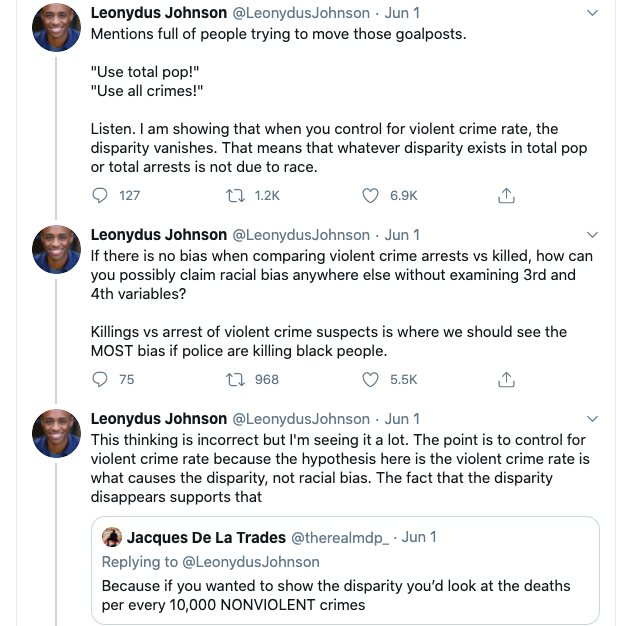639x626 pixels.
Task: Reply to the 'move those goalposts' tweet
Action: pos(100,196)
